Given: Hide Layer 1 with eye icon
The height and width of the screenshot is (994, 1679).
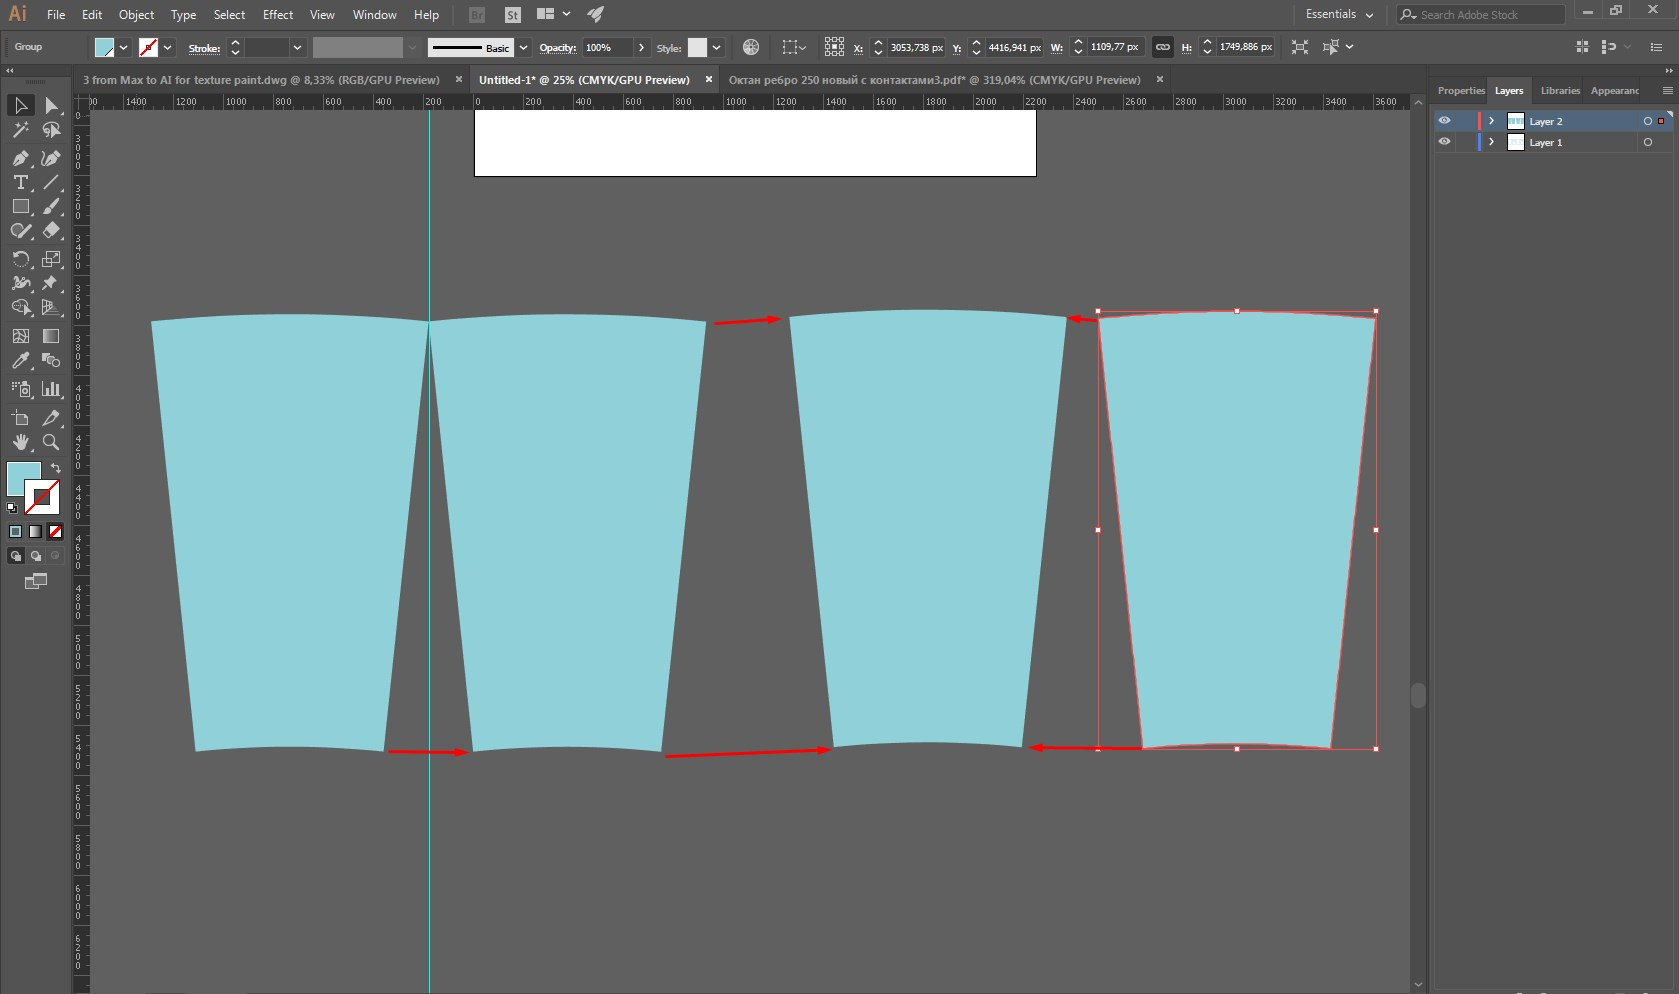Looking at the screenshot, I should [x=1444, y=142].
